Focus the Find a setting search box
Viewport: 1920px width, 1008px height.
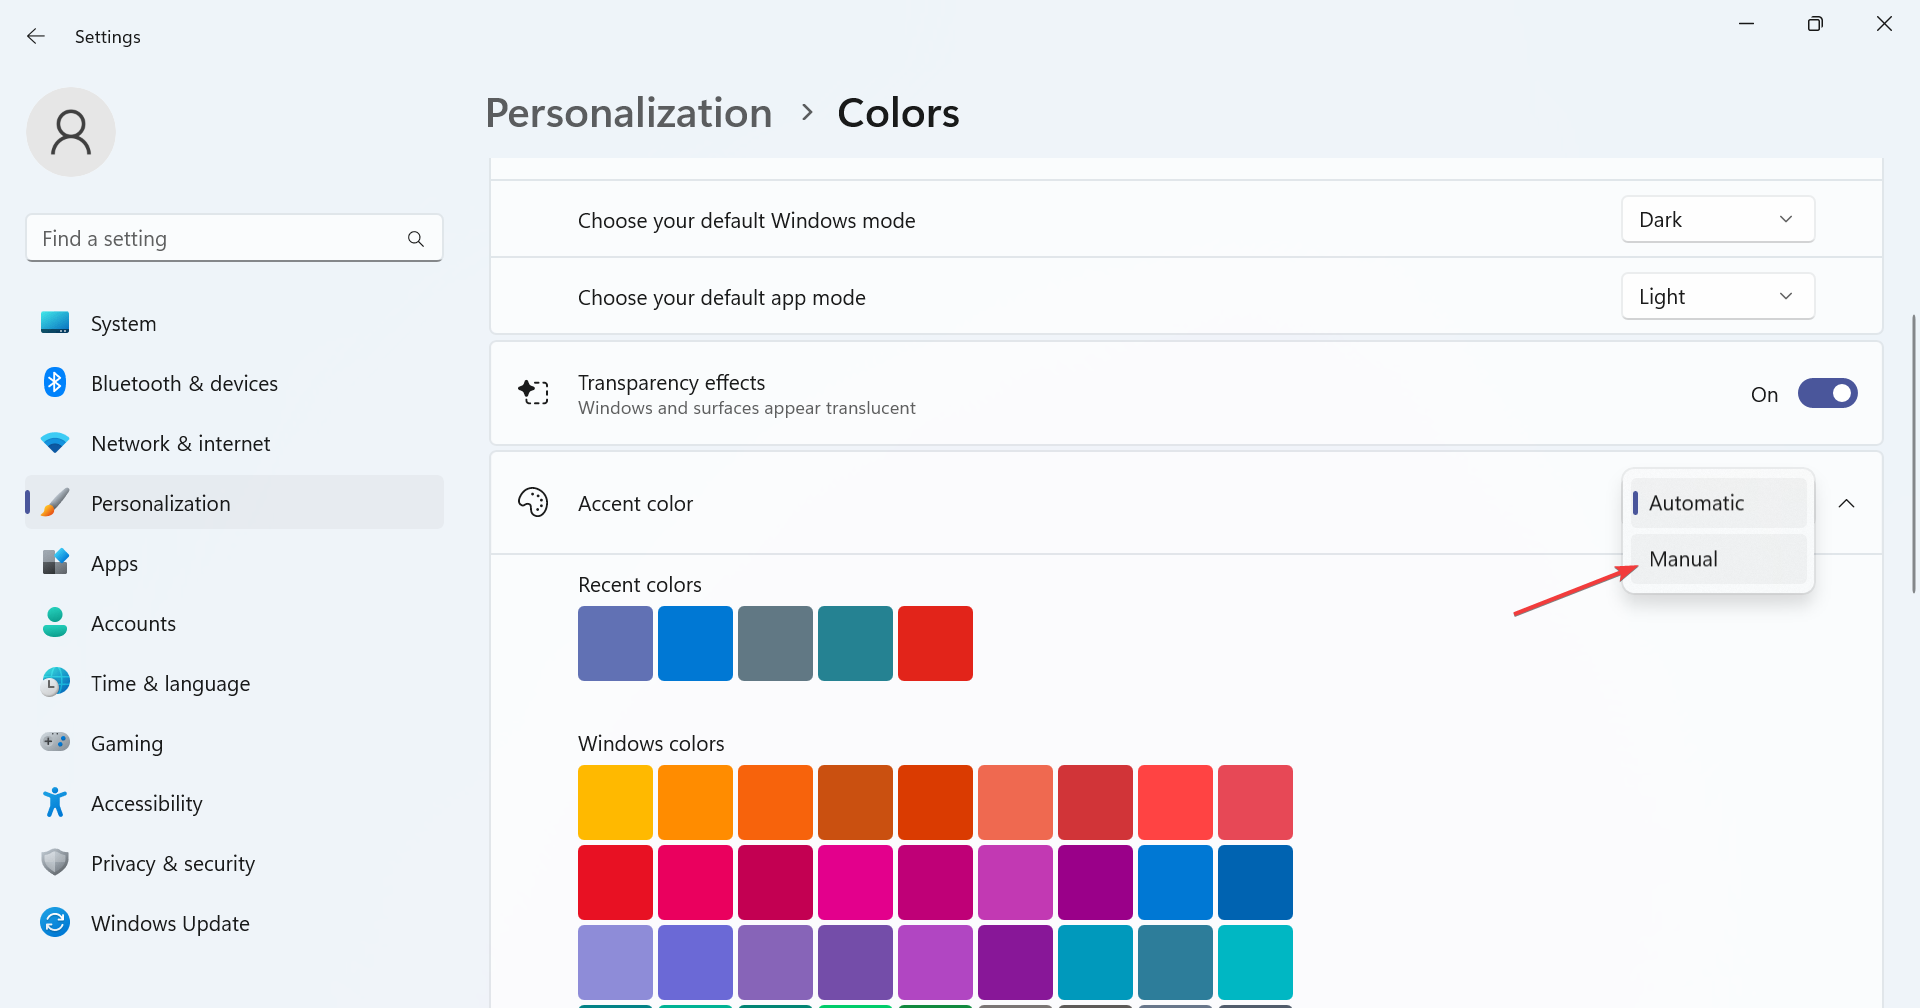point(234,238)
